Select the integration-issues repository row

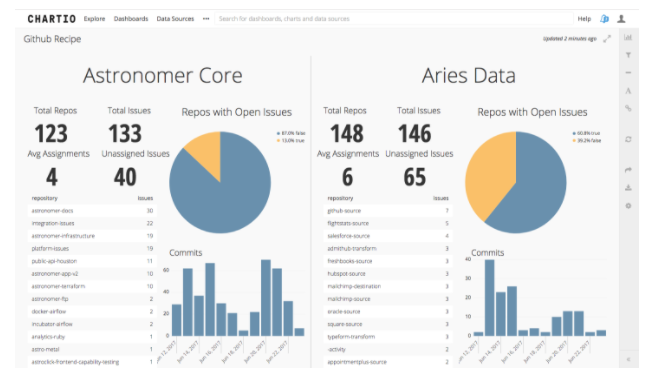coord(92,223)
